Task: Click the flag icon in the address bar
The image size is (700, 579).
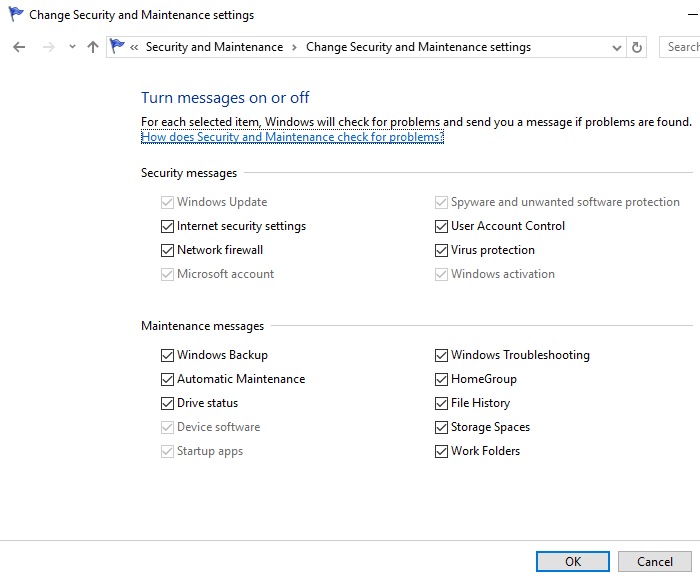Action: [x=118, y=47]
